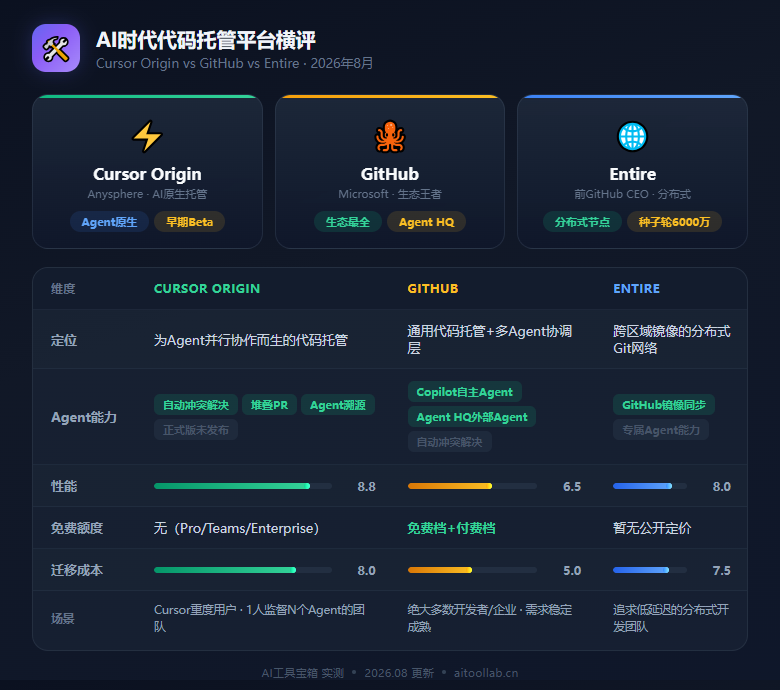The image size is (780, 690).
Task: Click the 分布式节点 tag
Action: pyautogui.click(x=582, y=222)
